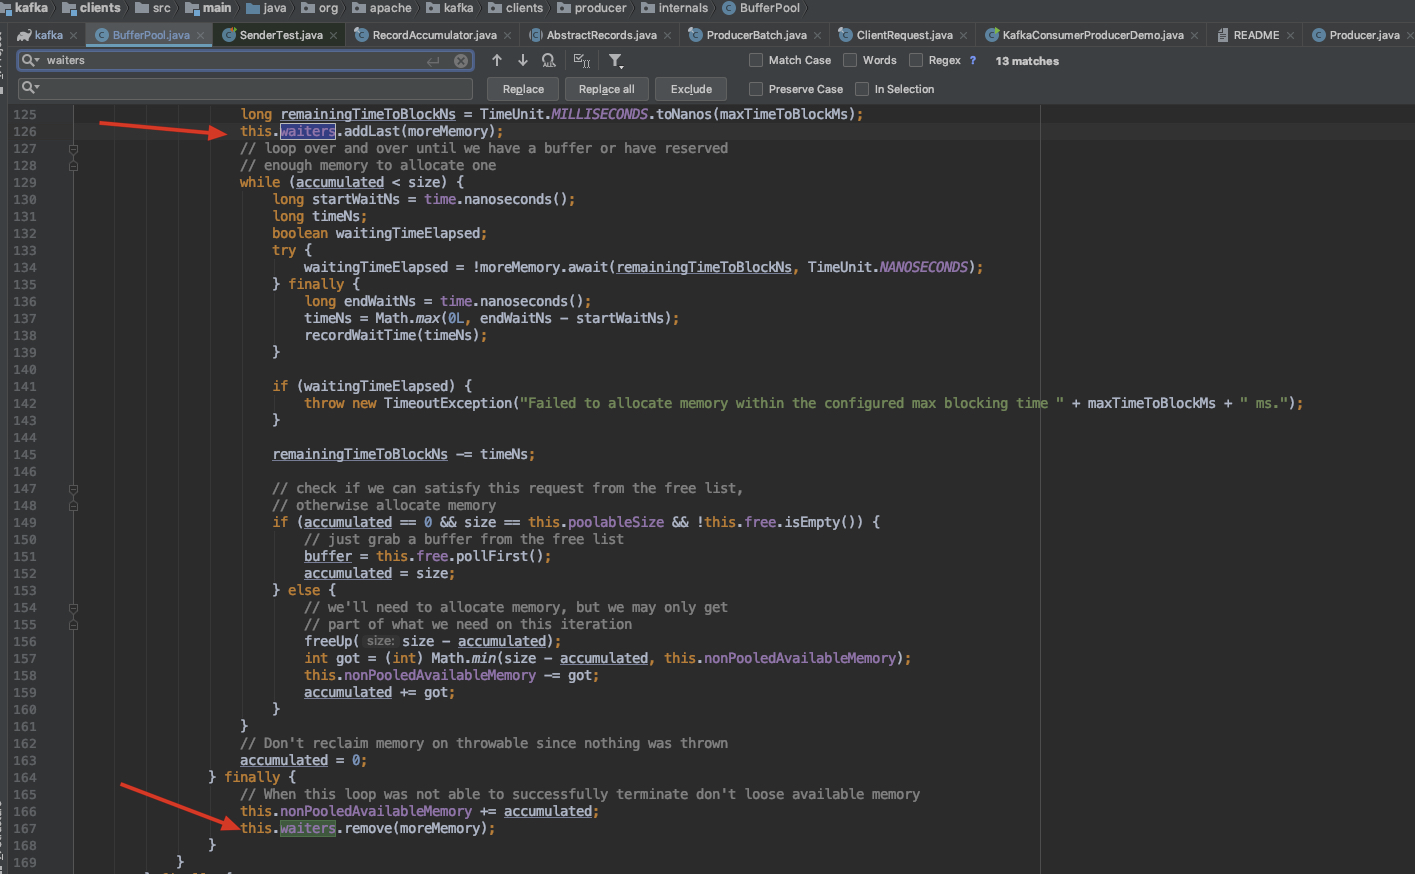Click the multiple-selection checkbox icon in find bar

point(582,61)
